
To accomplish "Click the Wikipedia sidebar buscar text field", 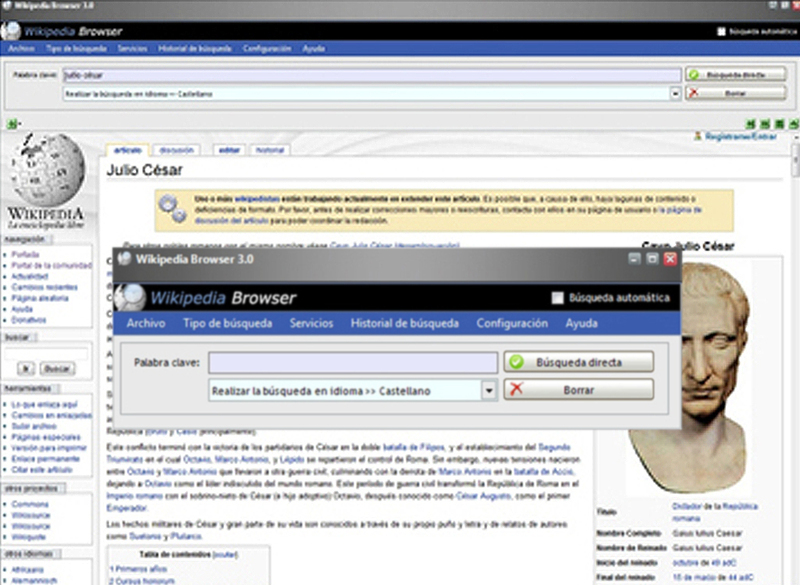I will [46, 353].
